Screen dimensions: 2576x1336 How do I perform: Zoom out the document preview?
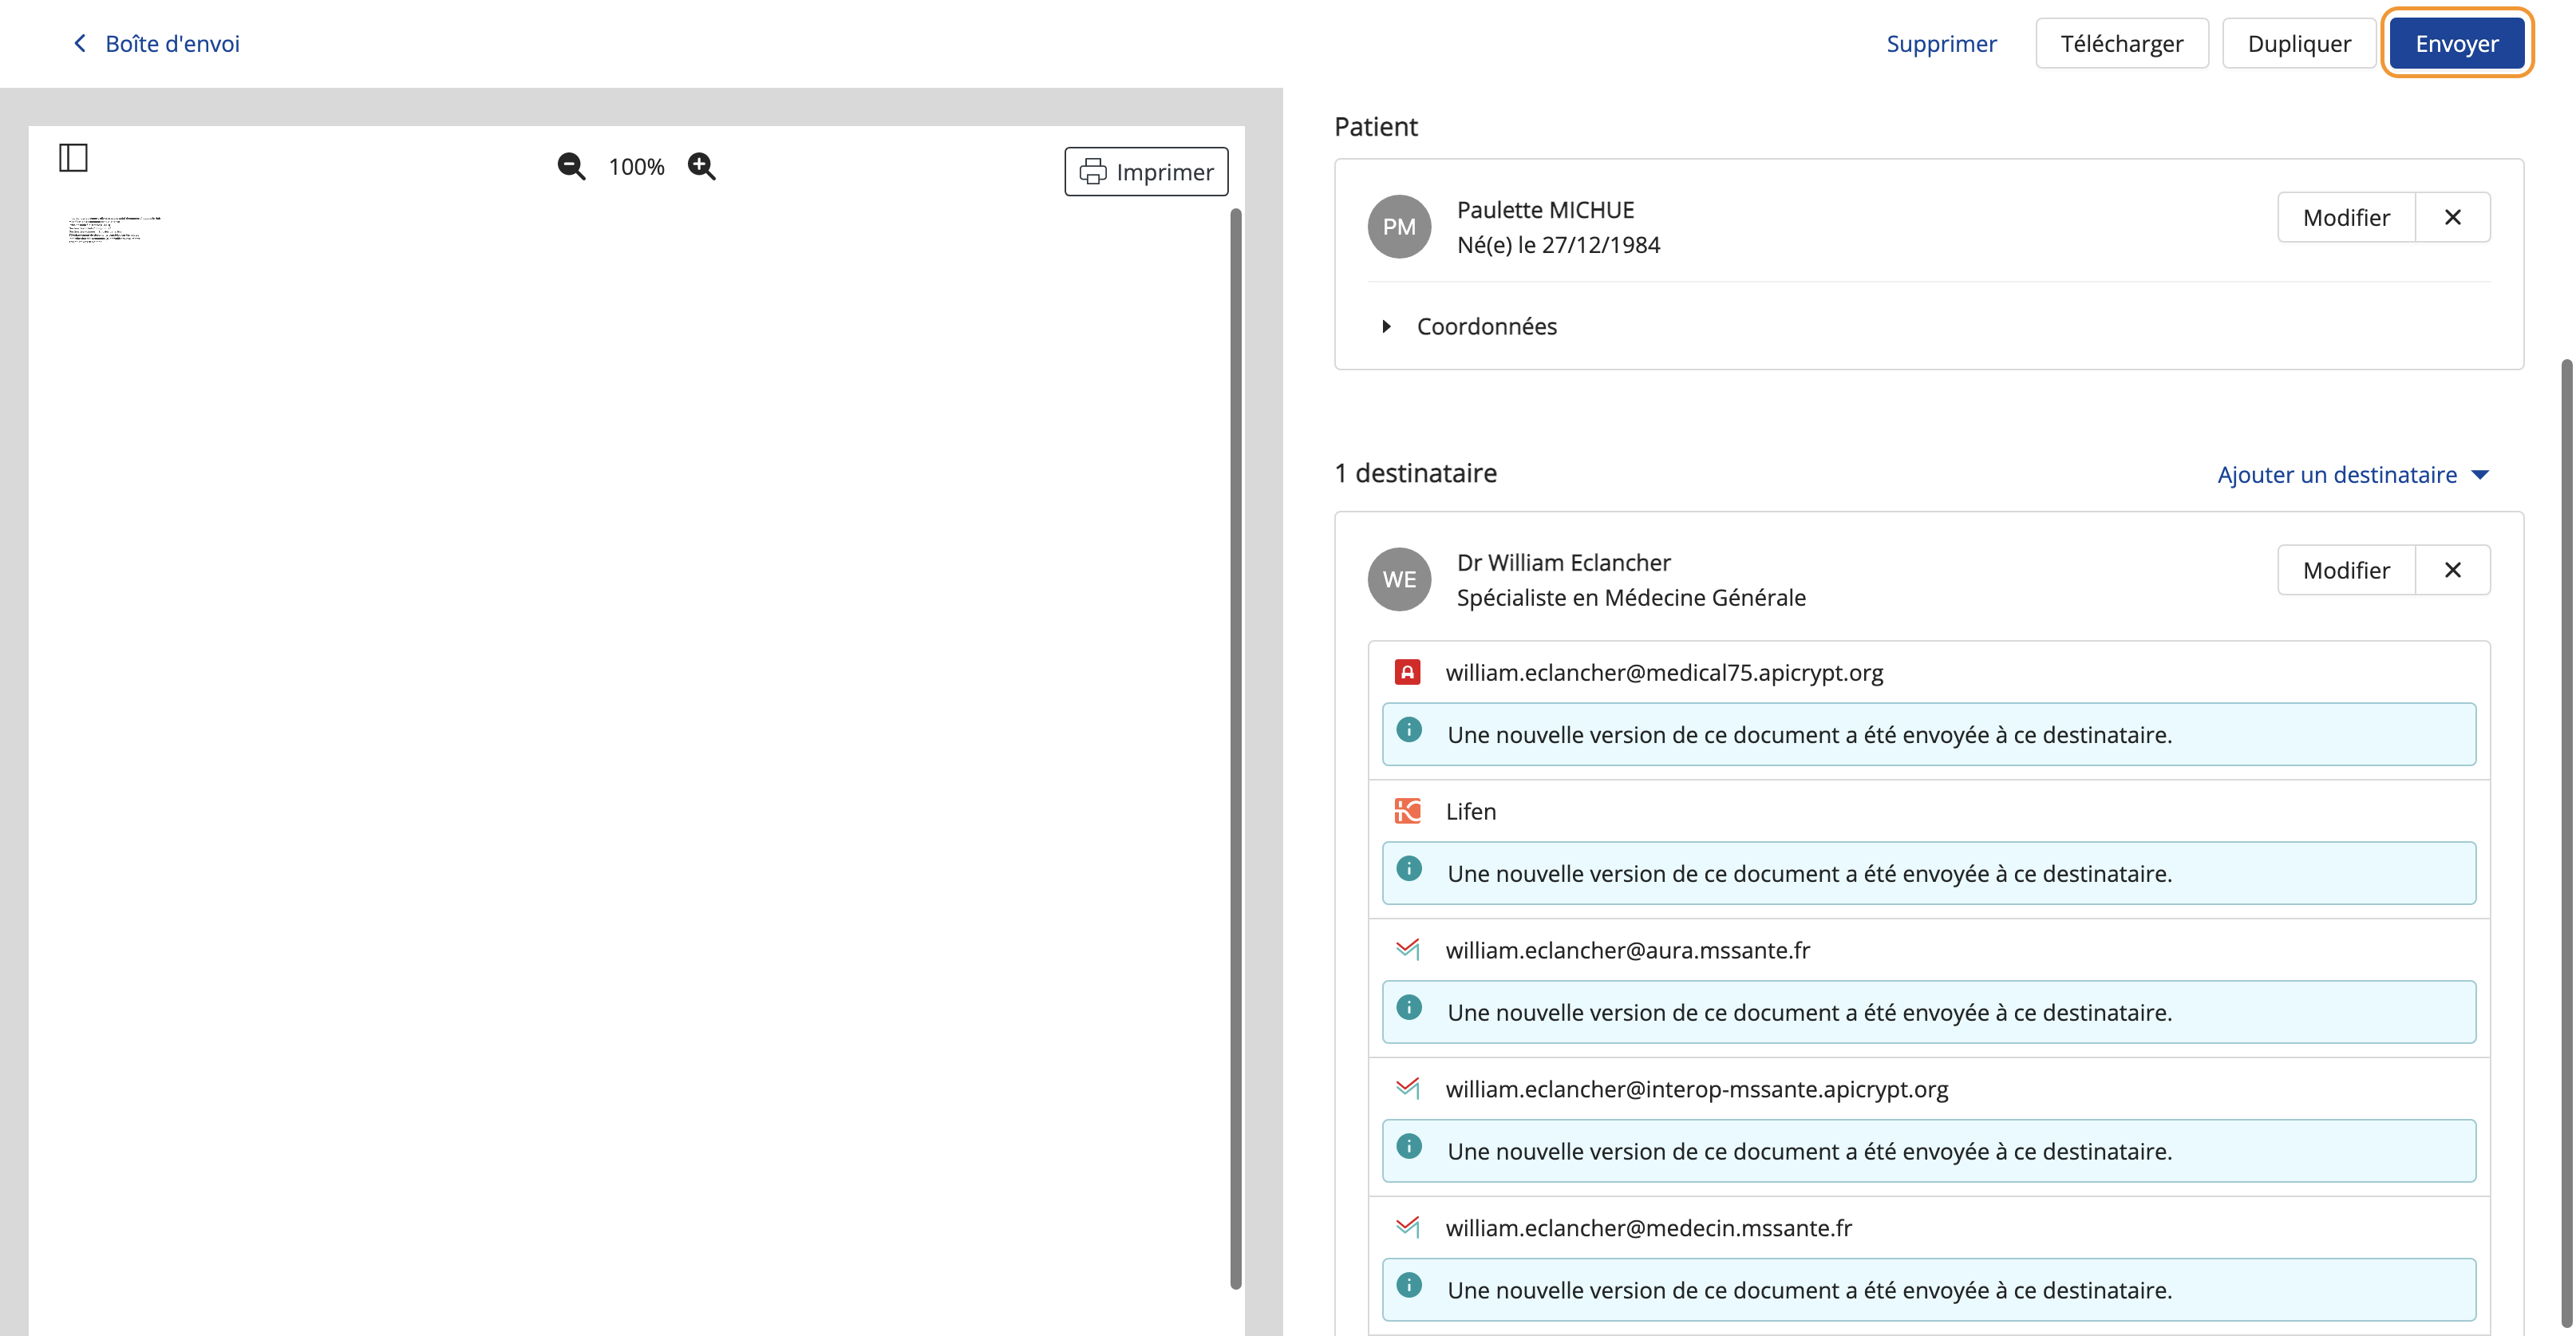[571, 166]
